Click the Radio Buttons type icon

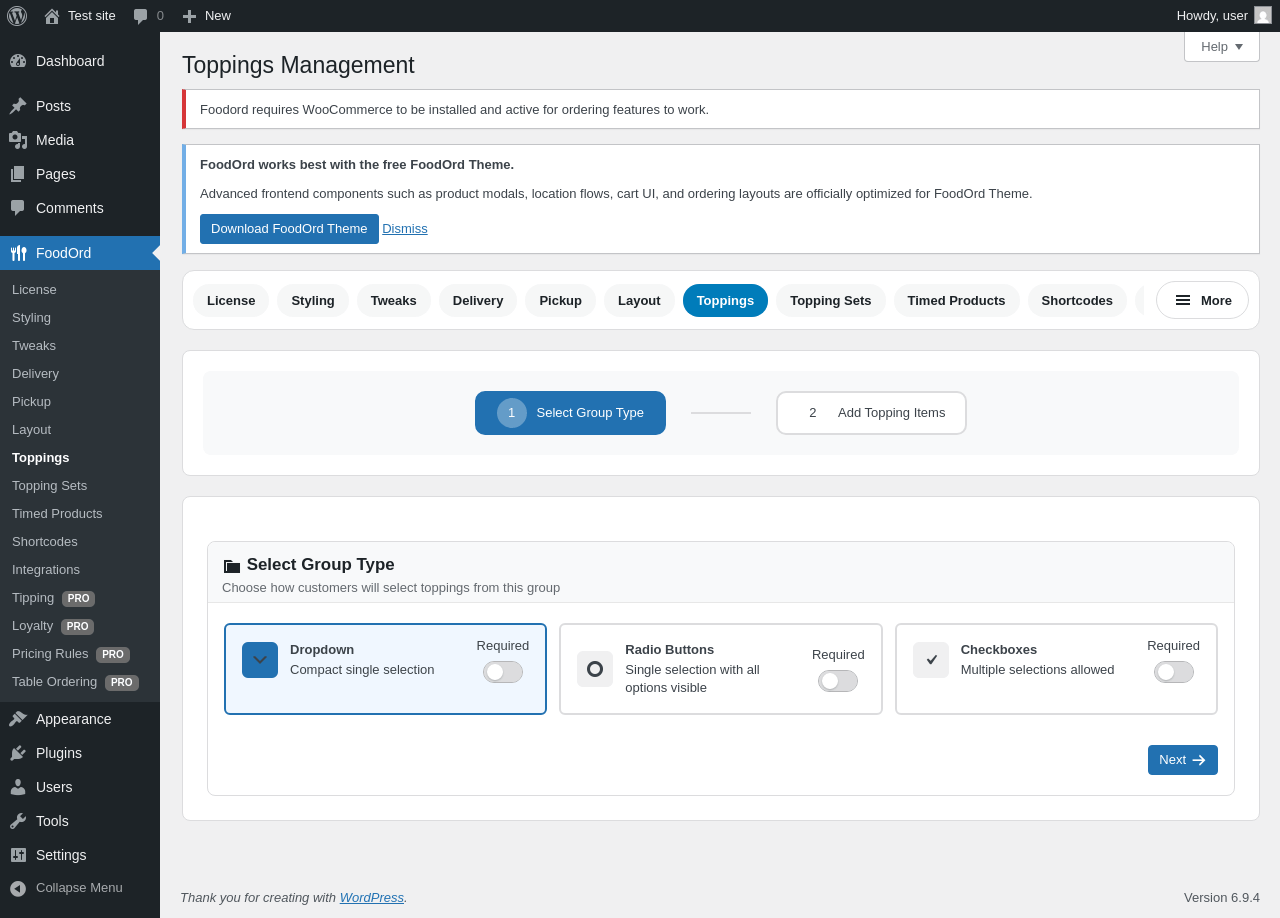(x=595, y=669)
